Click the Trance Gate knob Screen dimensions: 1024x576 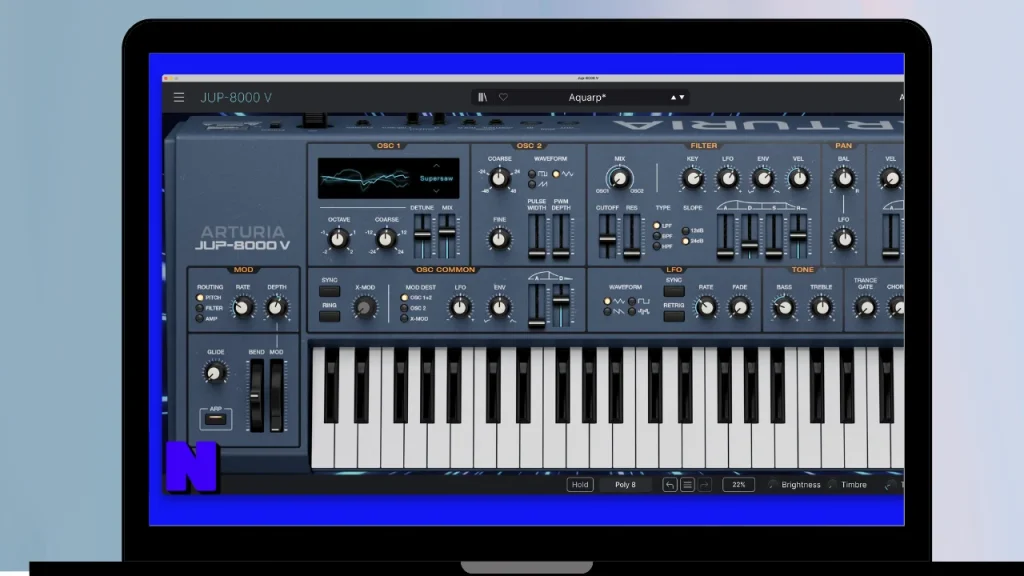point(865,307)
